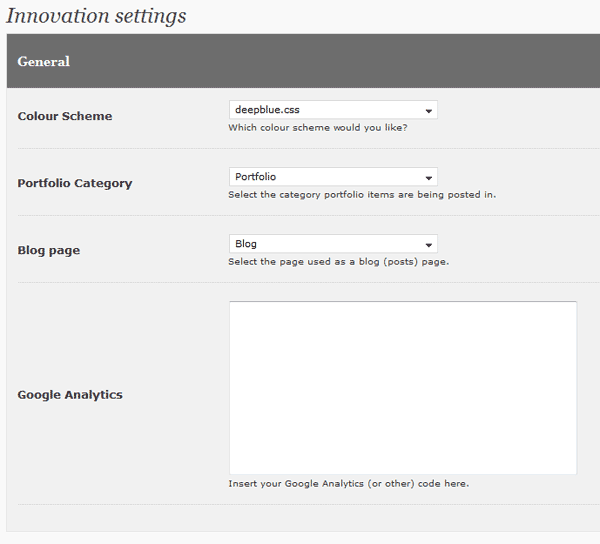Focus the Google Analytics code text area

pos(403,388)
